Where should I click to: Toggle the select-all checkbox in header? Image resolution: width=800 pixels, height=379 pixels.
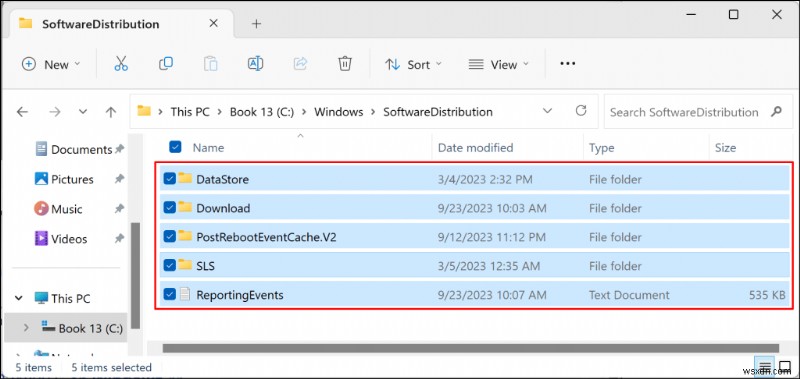click(175, 147)
